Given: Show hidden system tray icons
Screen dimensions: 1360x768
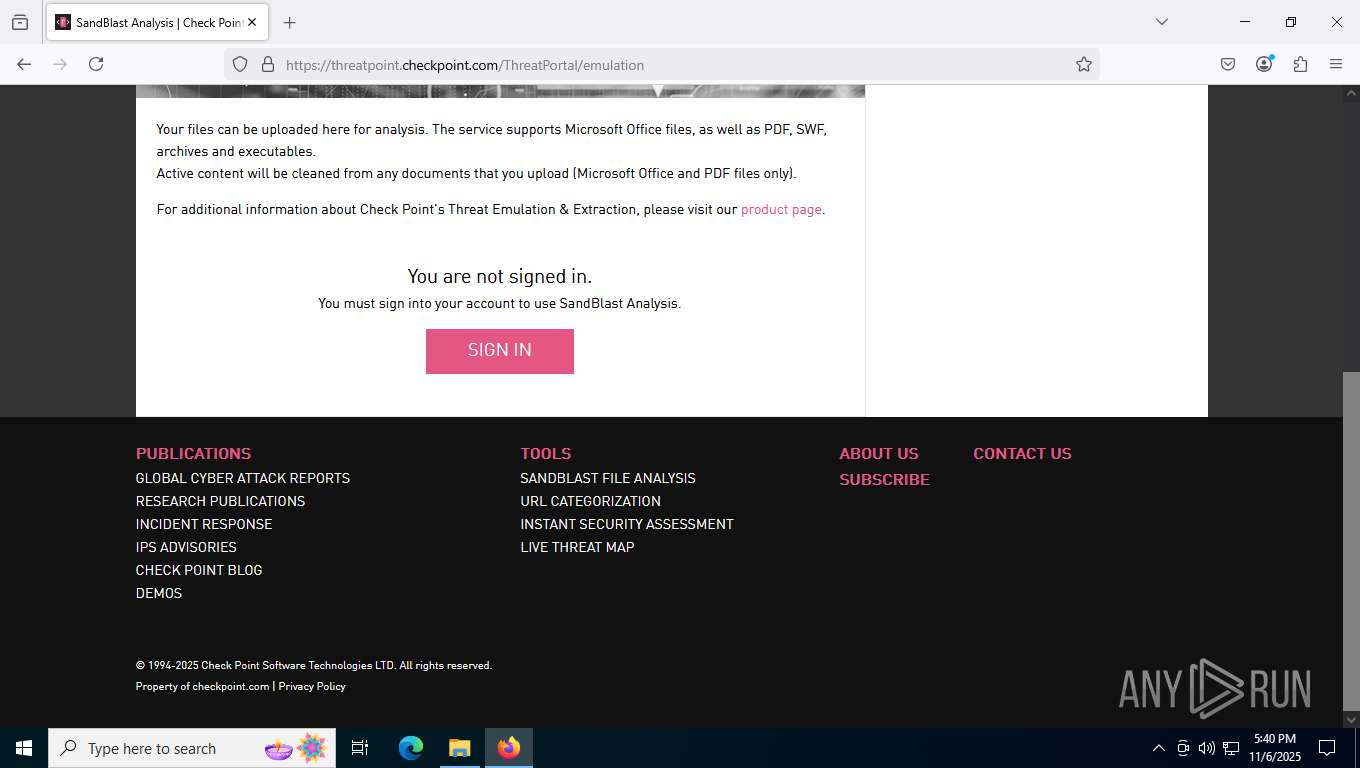Looking at the screenshot, I should [1159, 748].
